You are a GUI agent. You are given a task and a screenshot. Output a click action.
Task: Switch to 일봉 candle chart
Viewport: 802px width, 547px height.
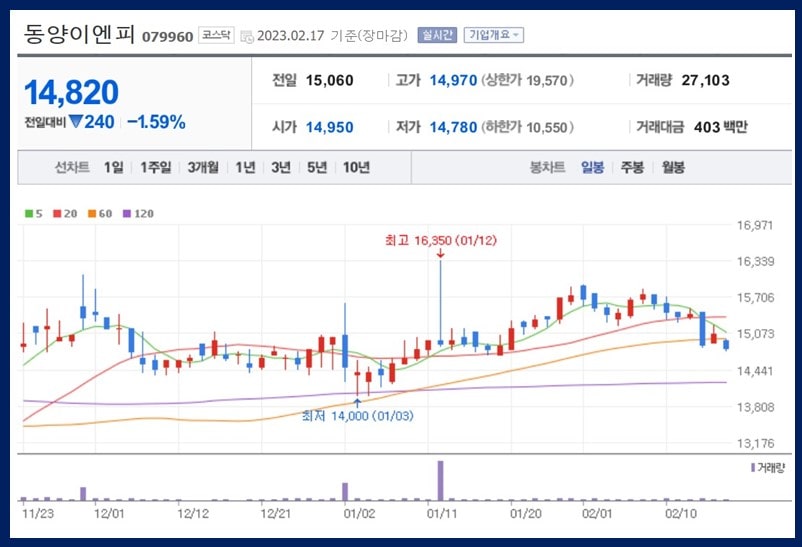pos(592,167)
